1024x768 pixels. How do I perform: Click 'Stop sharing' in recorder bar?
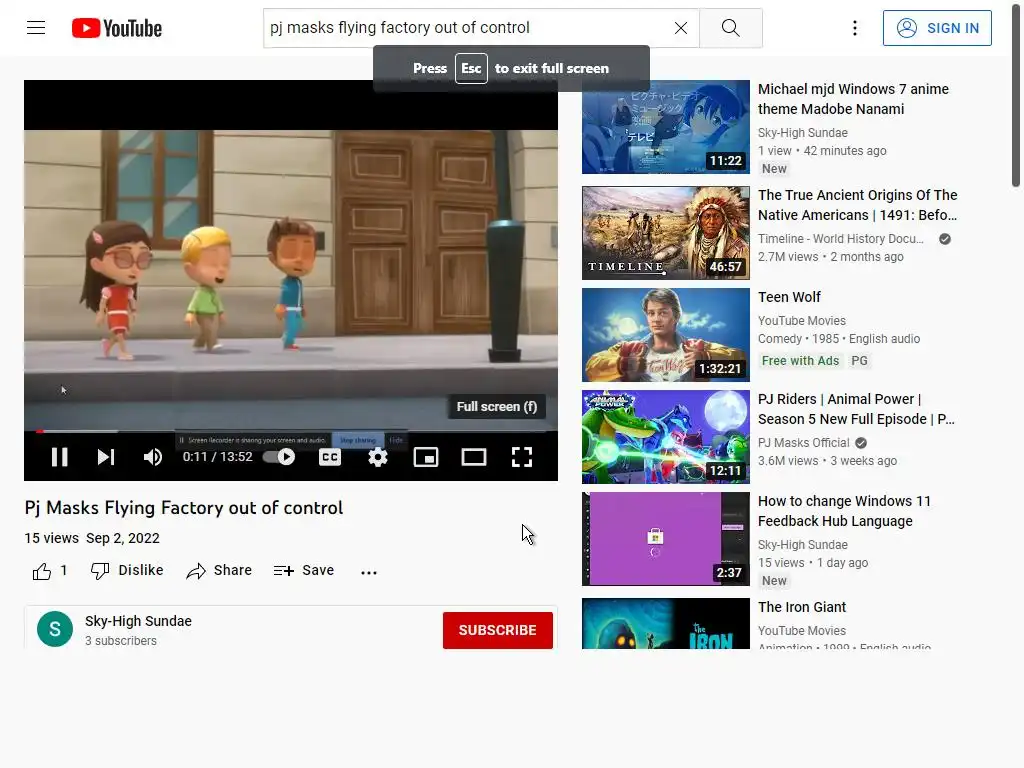[357, 440]
